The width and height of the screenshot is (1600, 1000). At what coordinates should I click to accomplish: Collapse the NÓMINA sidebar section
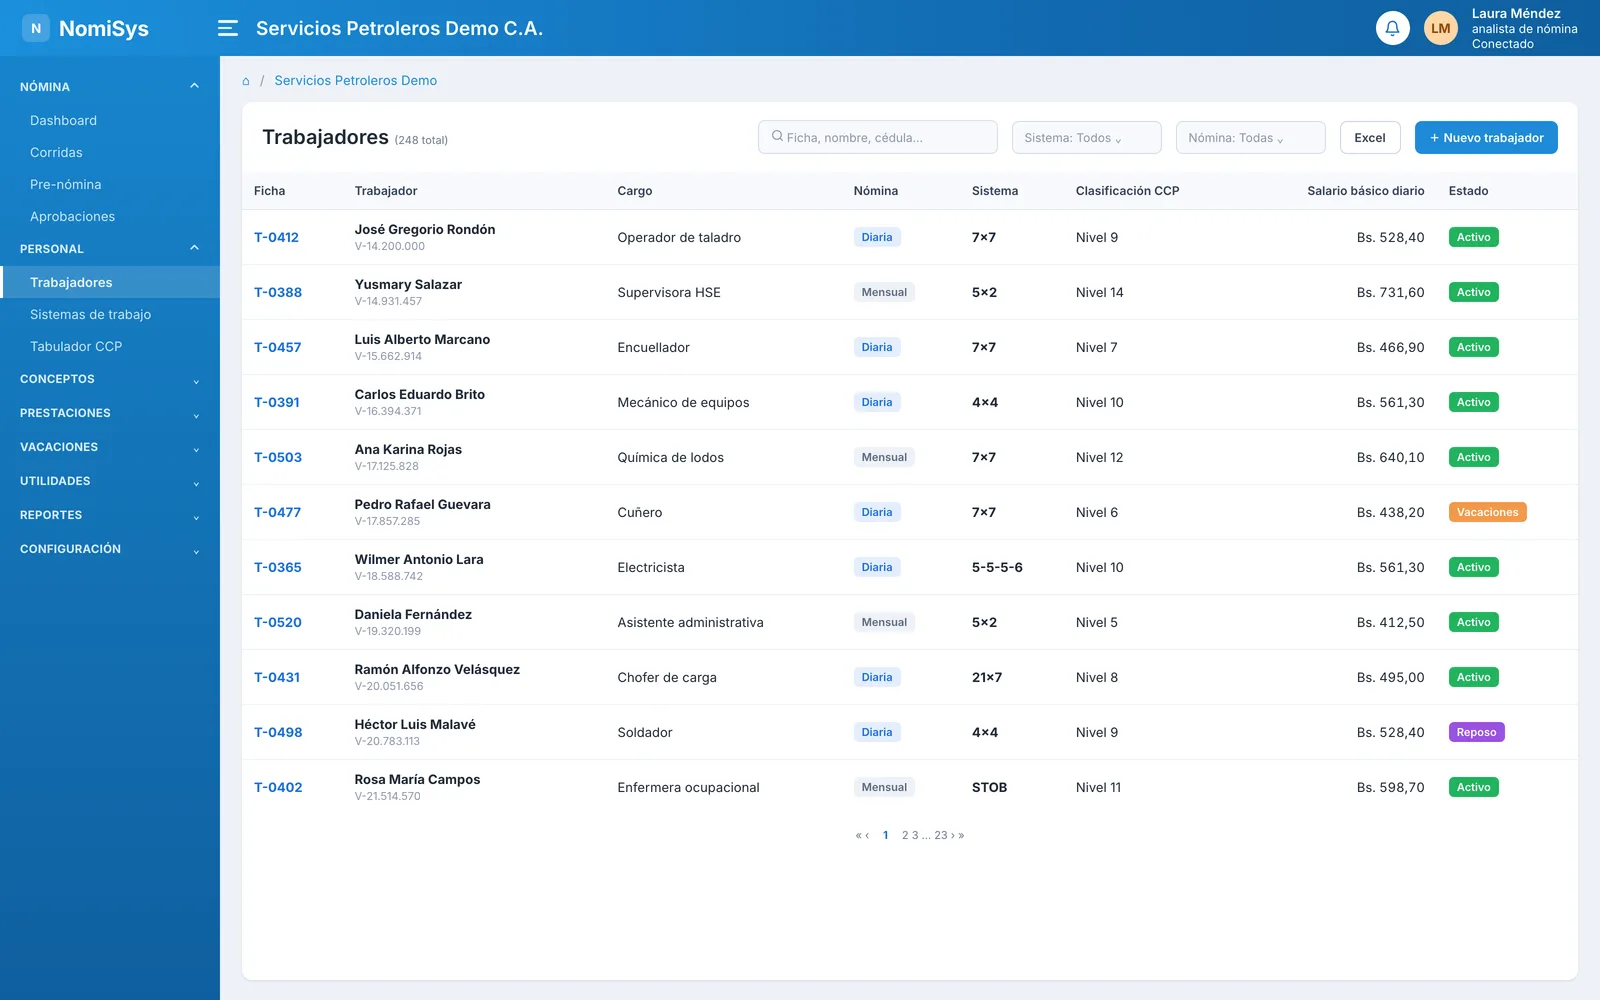(x=110, y=87)
